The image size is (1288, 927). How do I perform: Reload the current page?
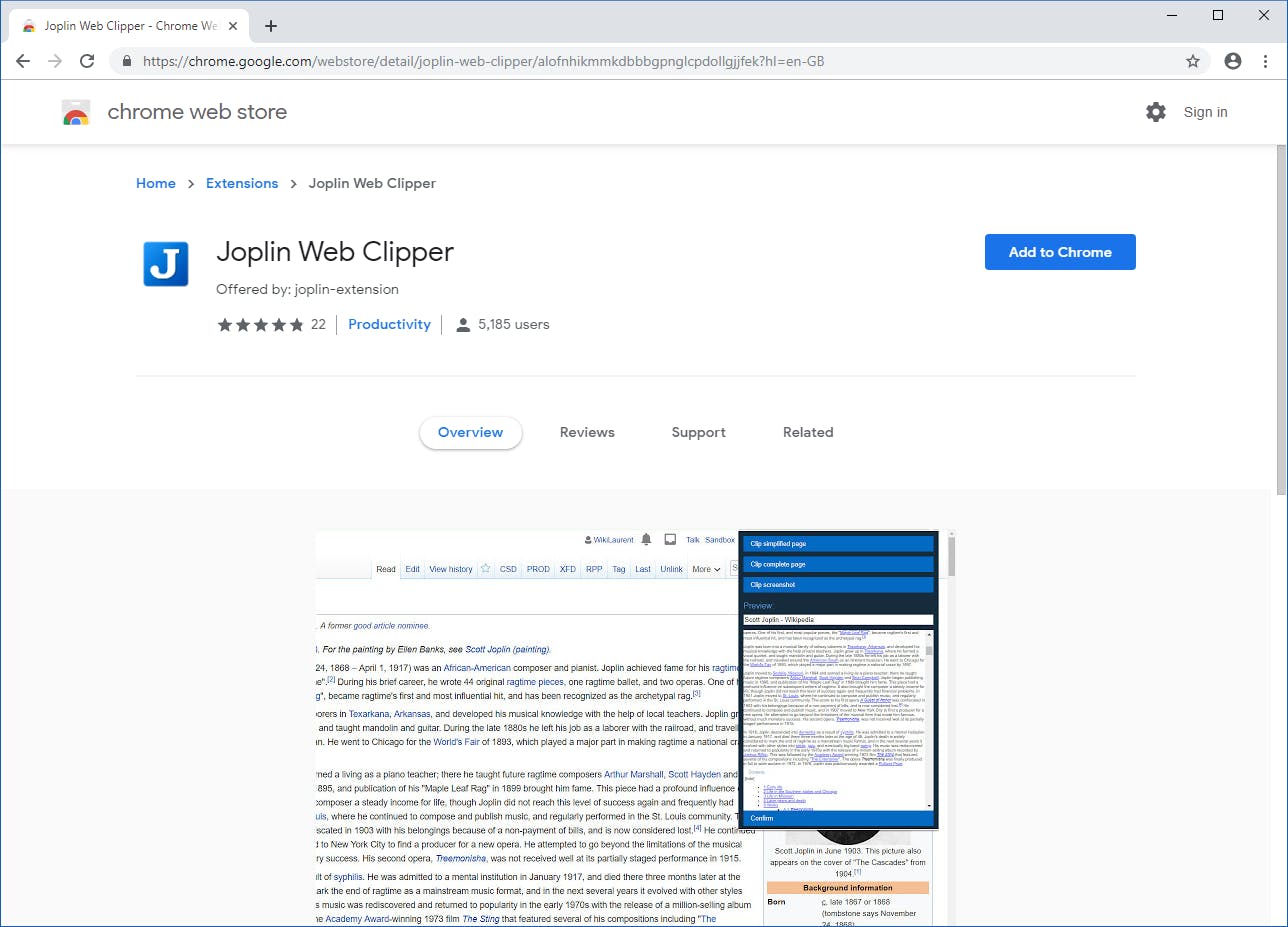[87, 61]
